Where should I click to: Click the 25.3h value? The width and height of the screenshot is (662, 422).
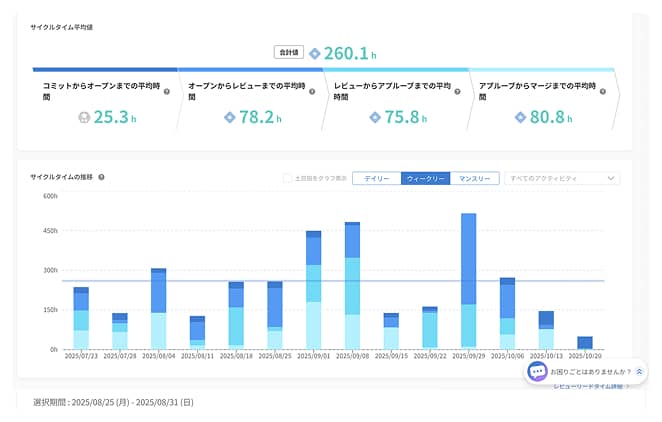[115, 117]
